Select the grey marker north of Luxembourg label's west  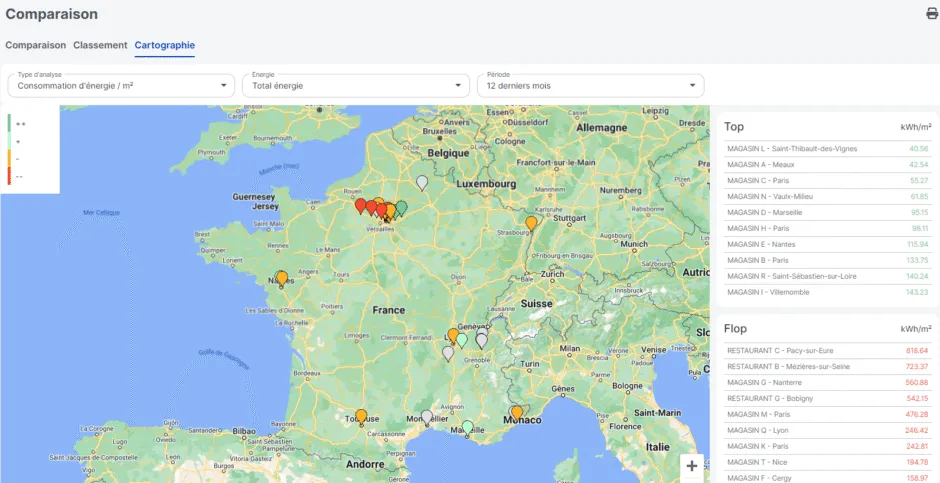click(x=422, y=183)
